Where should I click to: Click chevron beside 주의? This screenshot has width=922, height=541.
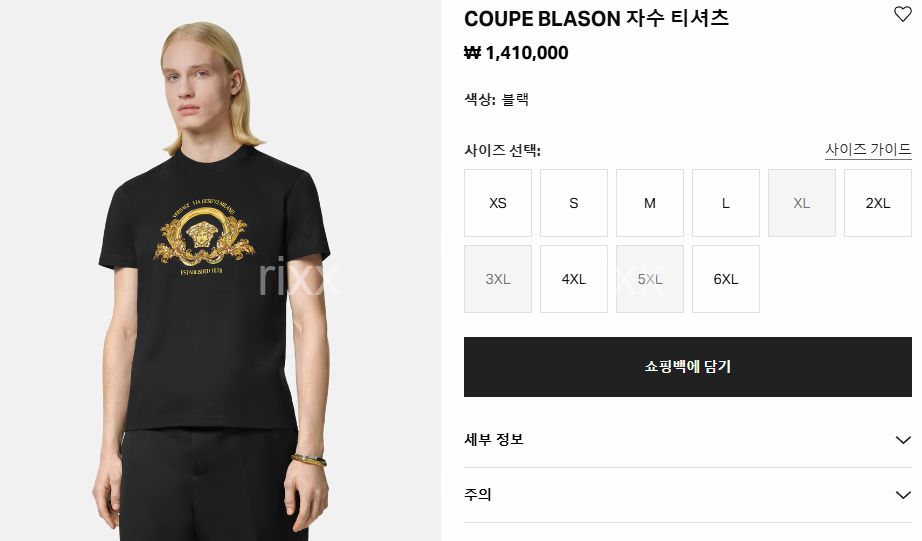coord(903,495)
